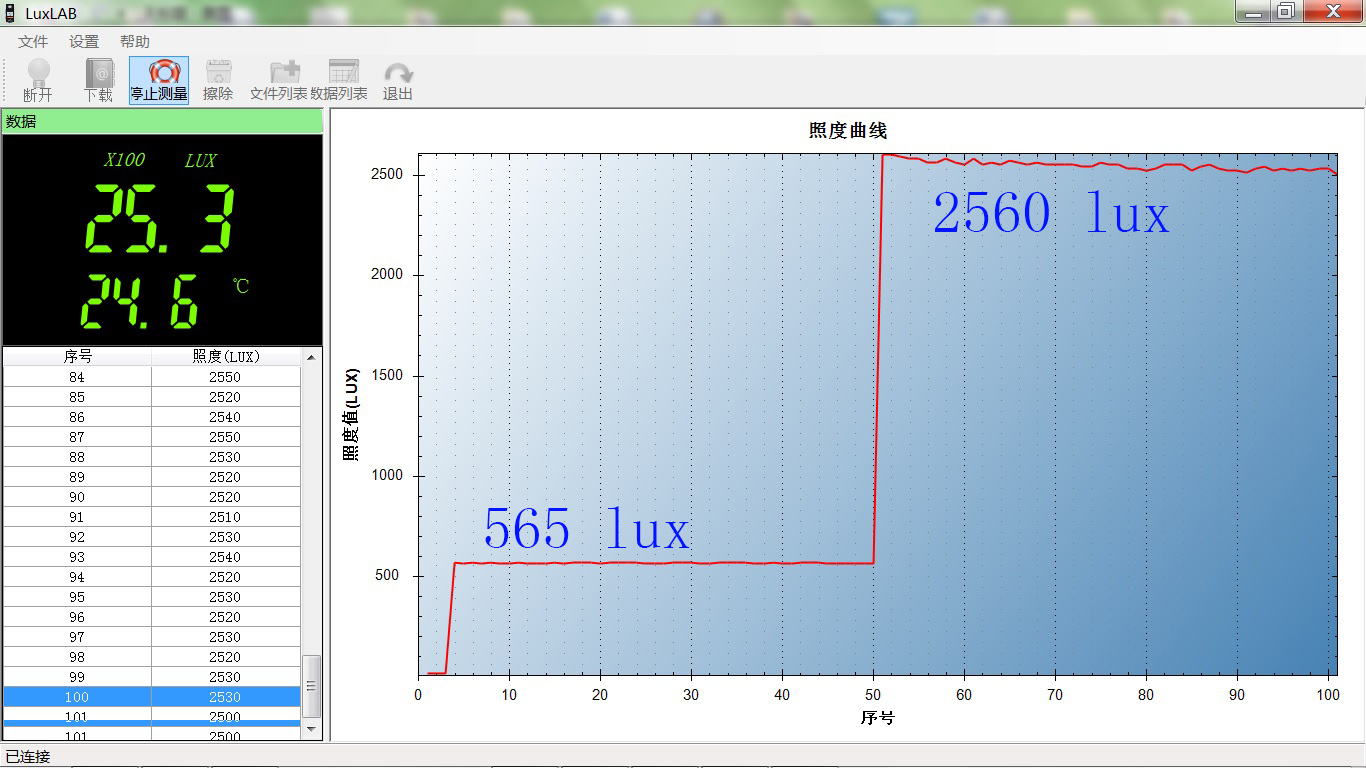Click the data table scrollbar thumb
Image resolution: width=1366 pixels, height=768 pixels.
[x=311, y=686]
